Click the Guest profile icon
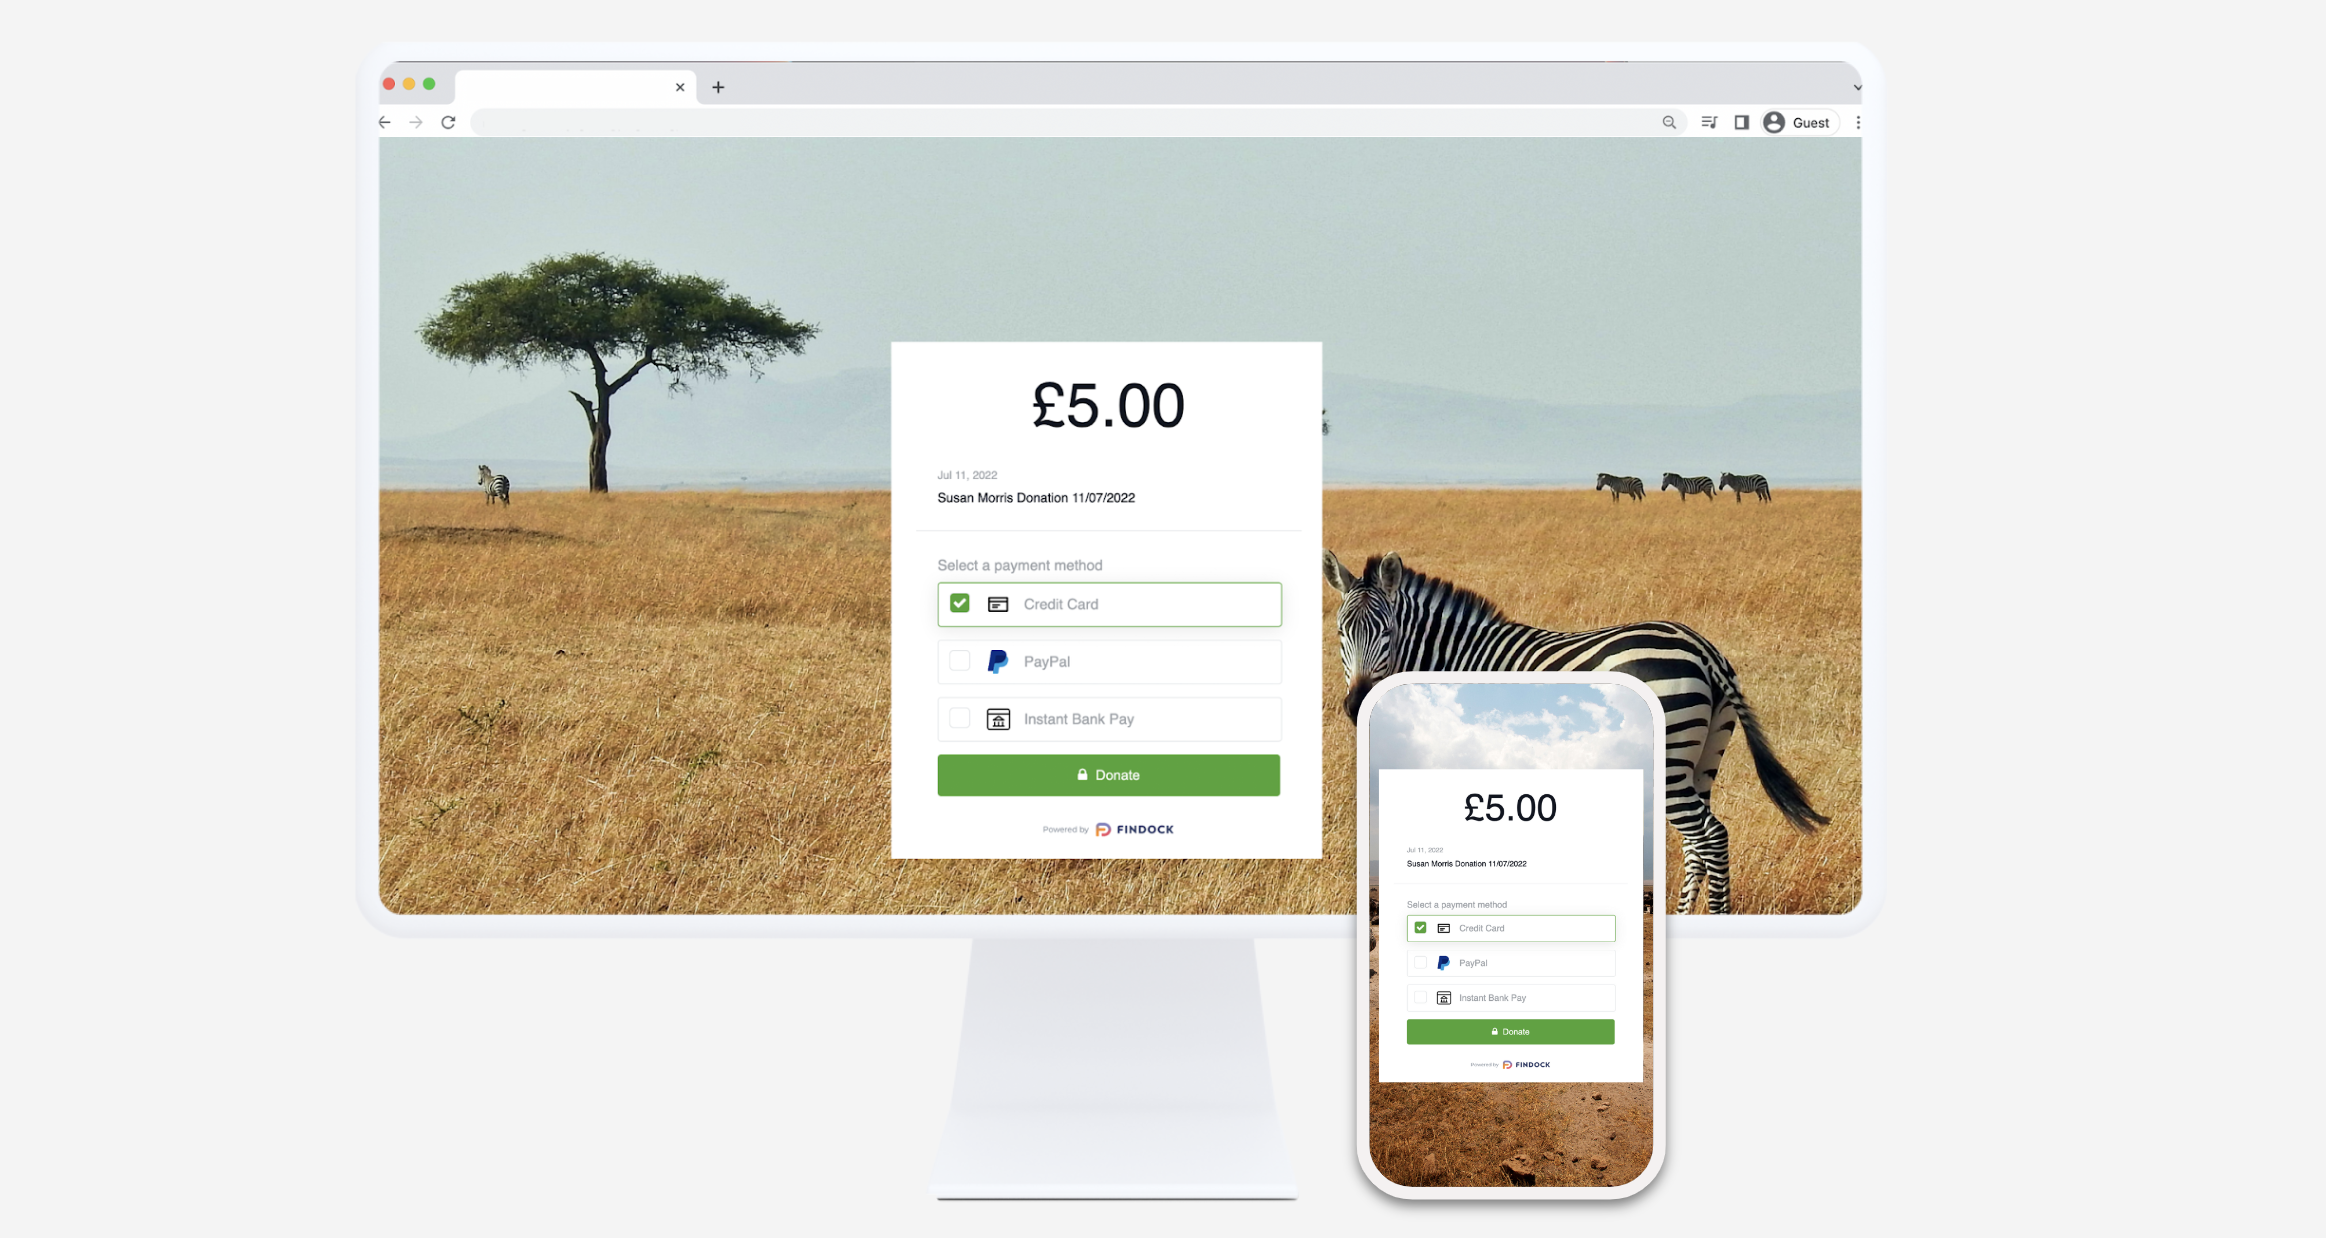Viewport: 2326px width, 1238px height. [1774, 121]
